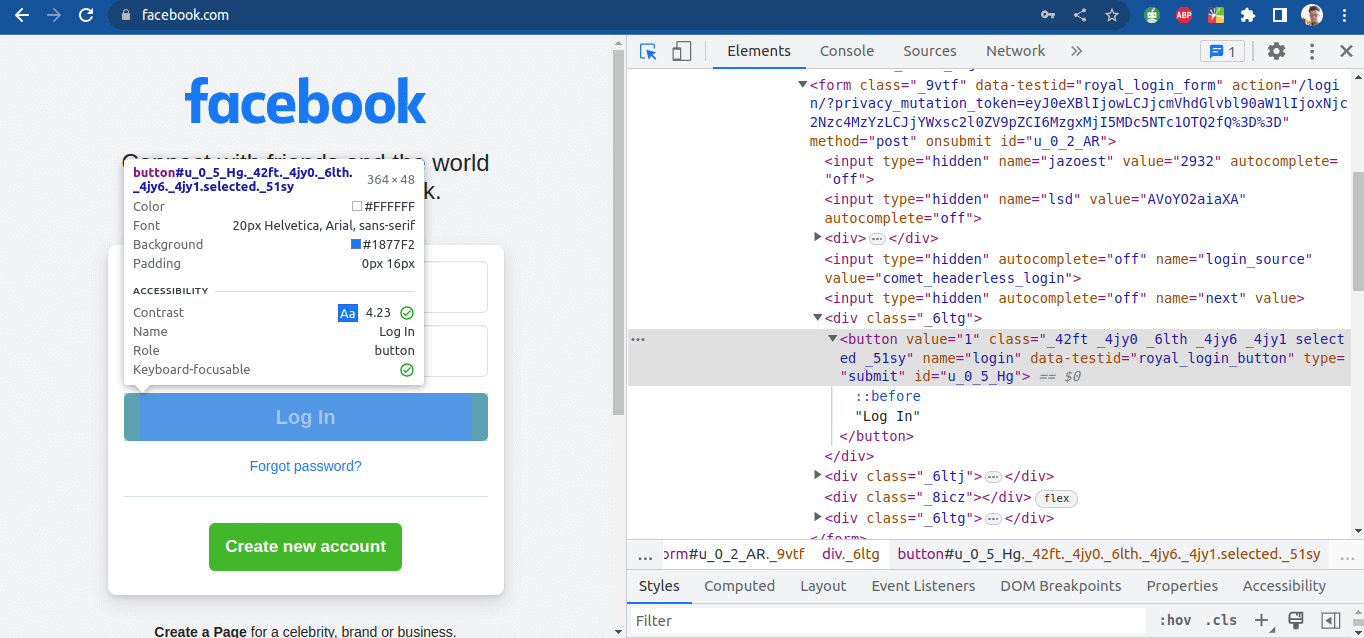Select the ::before pseudo-element
The height and width of the screenshot is (638, 1364).
[x=888, y=396]
